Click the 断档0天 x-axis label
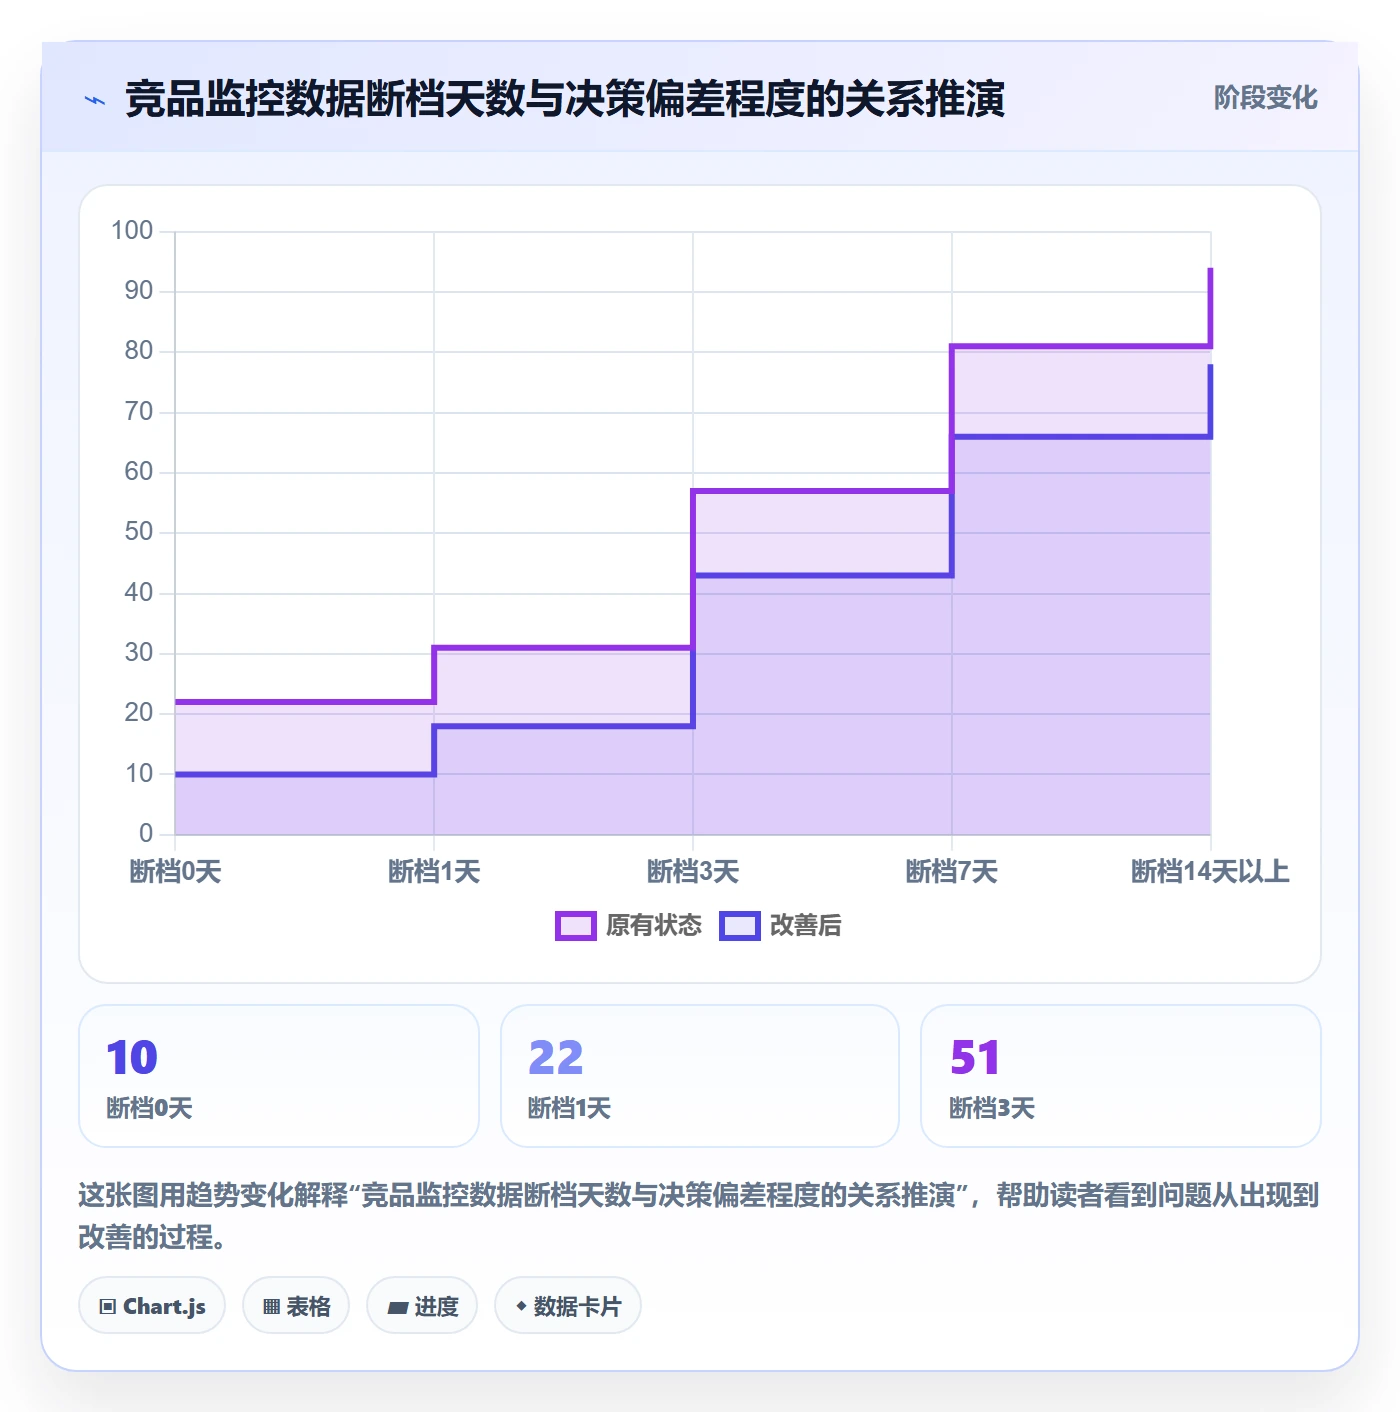The height and width of the screenshot is (1412, 1400). coord(175,872)
